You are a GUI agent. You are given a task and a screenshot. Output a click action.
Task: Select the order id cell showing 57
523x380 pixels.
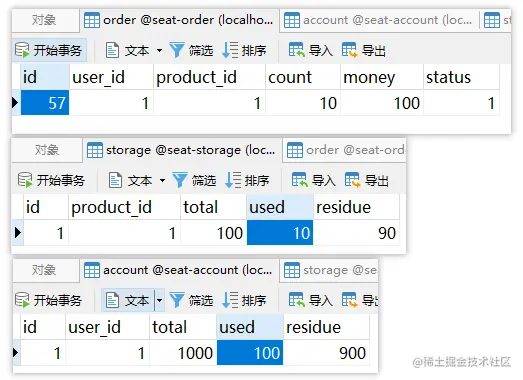pyautogui.click(x=45, y=103)
